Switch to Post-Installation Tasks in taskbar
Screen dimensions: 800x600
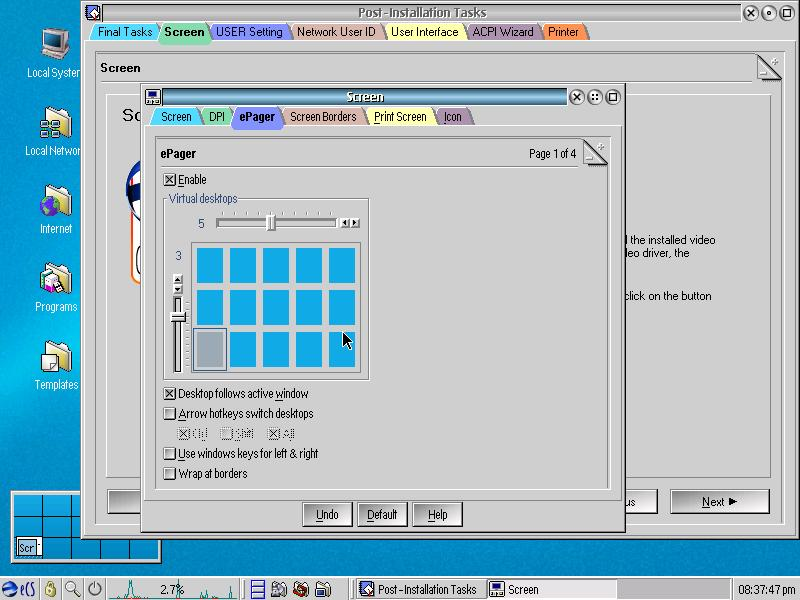click(x=420, y=589)
